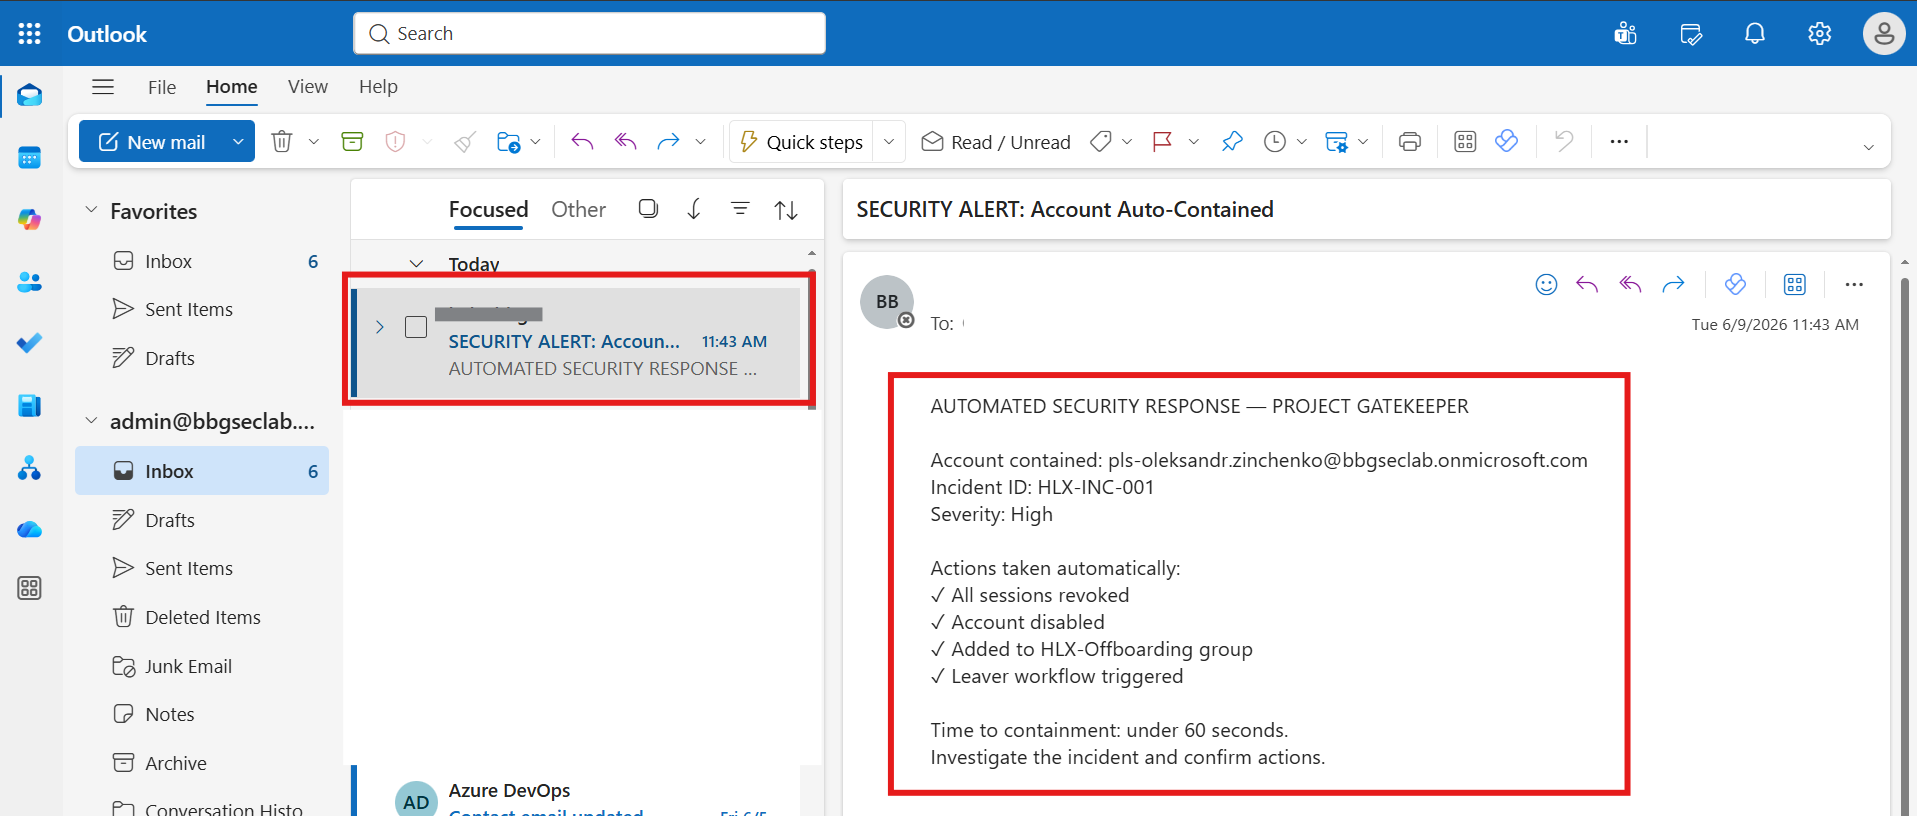
Task: Open Deleted Items folder
Action: (202, 617)
